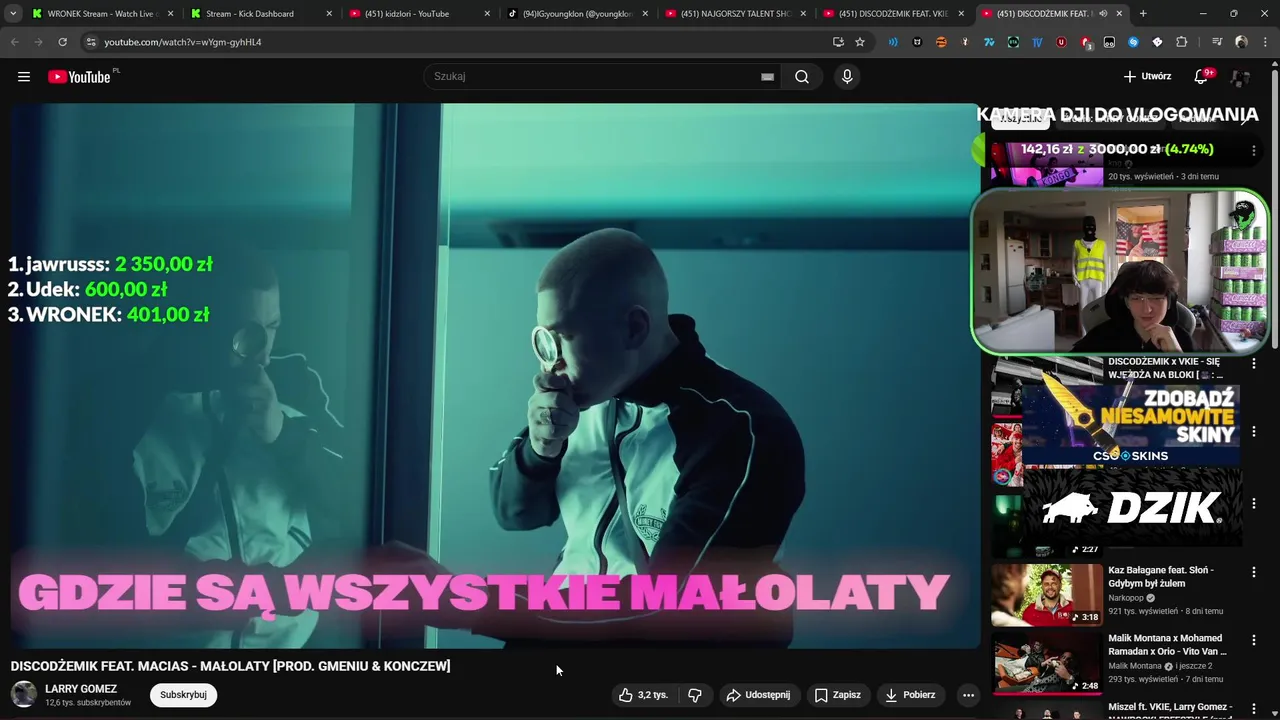Open the YouTube hamburger guide menu

[24, 77]
